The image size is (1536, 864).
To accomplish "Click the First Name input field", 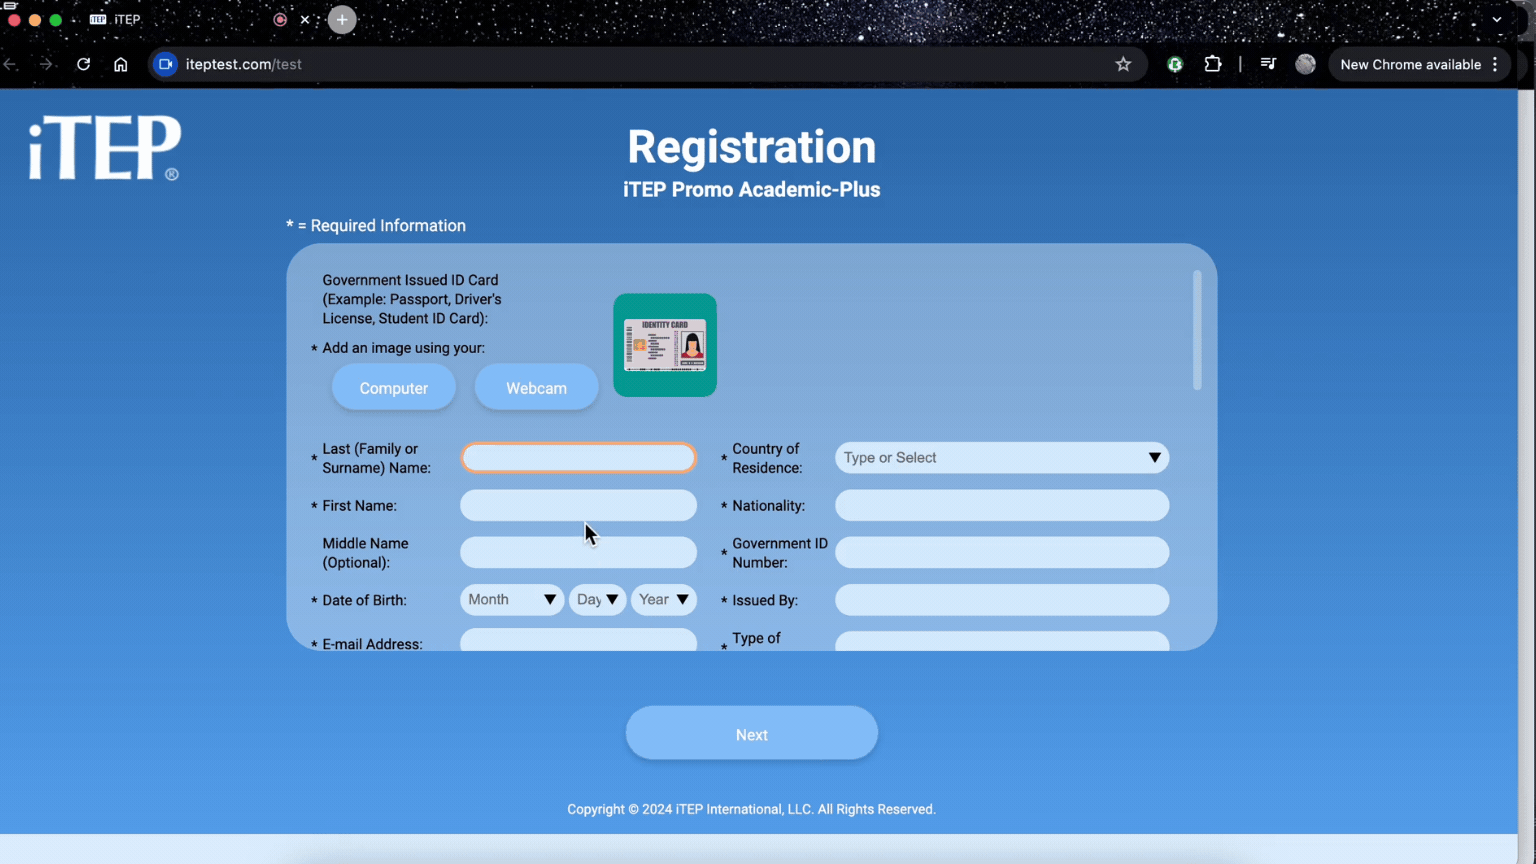I will click(x=578, y=505).
